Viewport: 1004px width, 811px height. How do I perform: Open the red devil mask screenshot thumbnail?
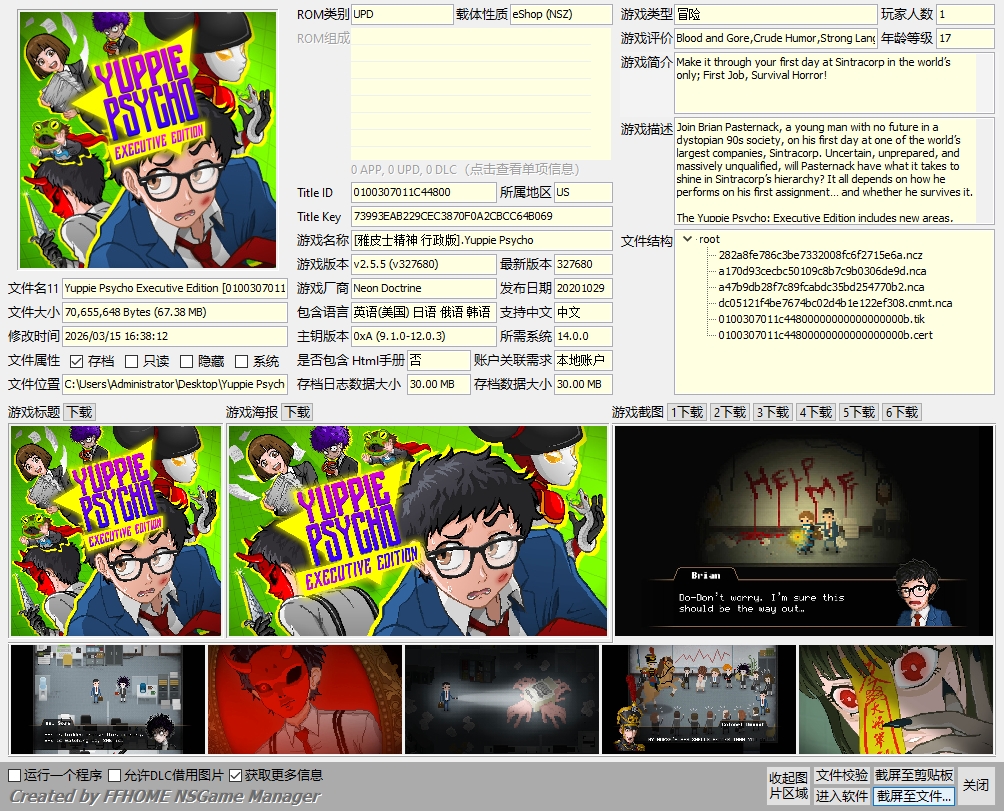click(305, 699)
